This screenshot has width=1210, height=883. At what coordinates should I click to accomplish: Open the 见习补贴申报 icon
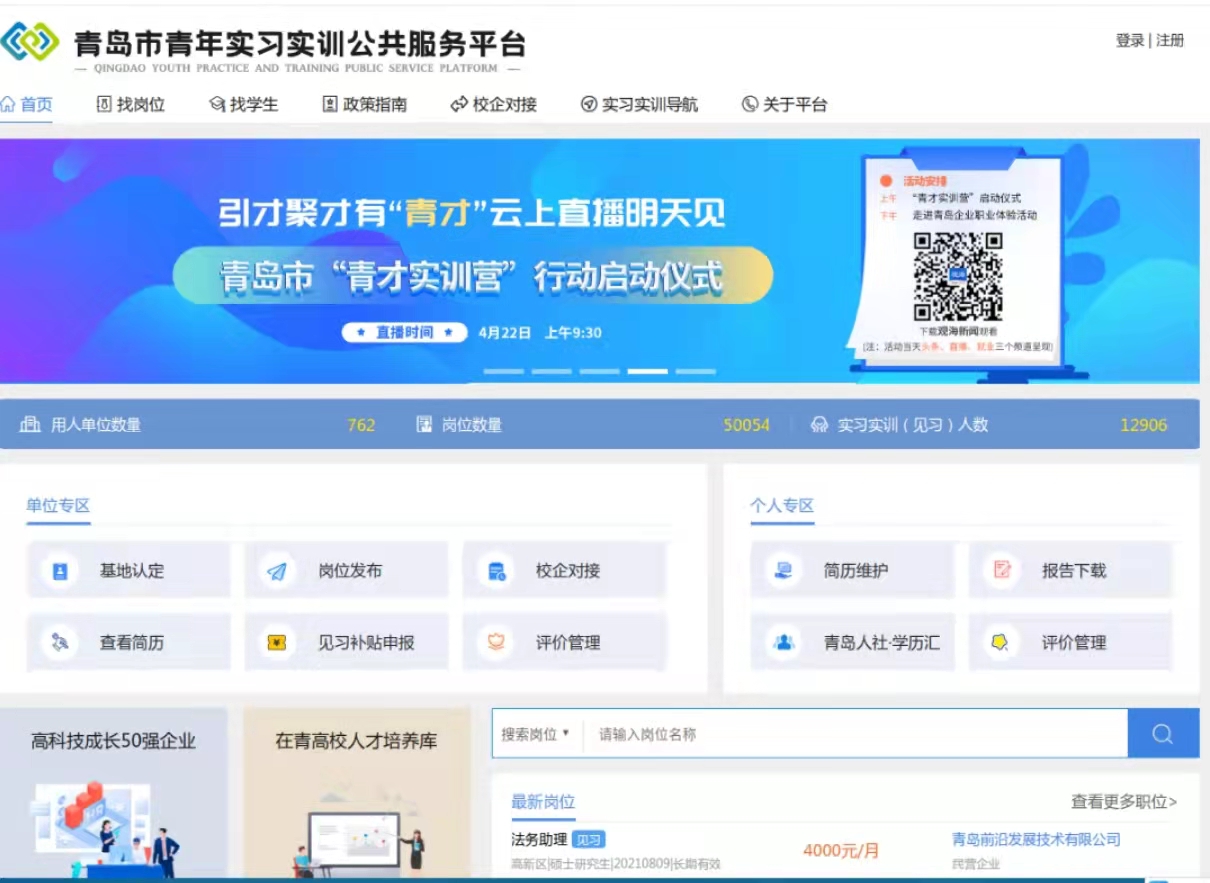point(278,643)
